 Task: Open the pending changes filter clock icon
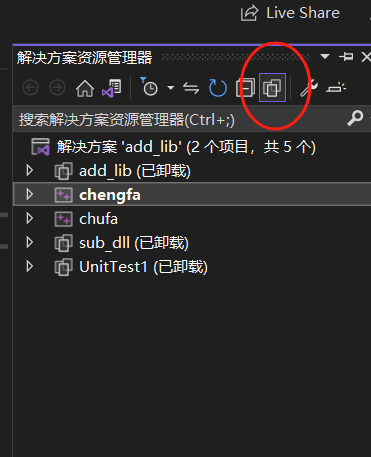tap(149, 87)
